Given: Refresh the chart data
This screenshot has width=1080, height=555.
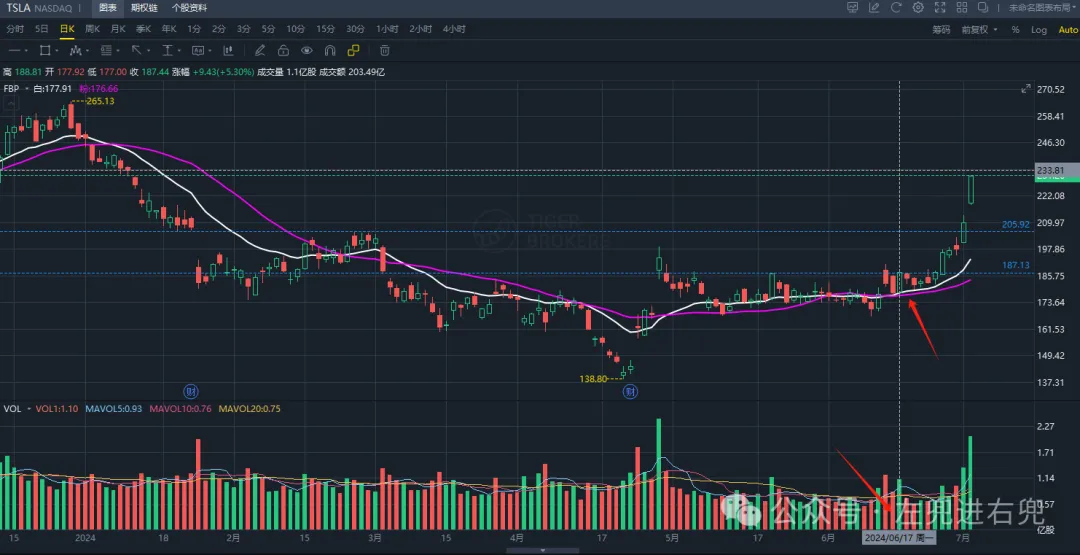Looking at the screenshot, I should point(896,8).
